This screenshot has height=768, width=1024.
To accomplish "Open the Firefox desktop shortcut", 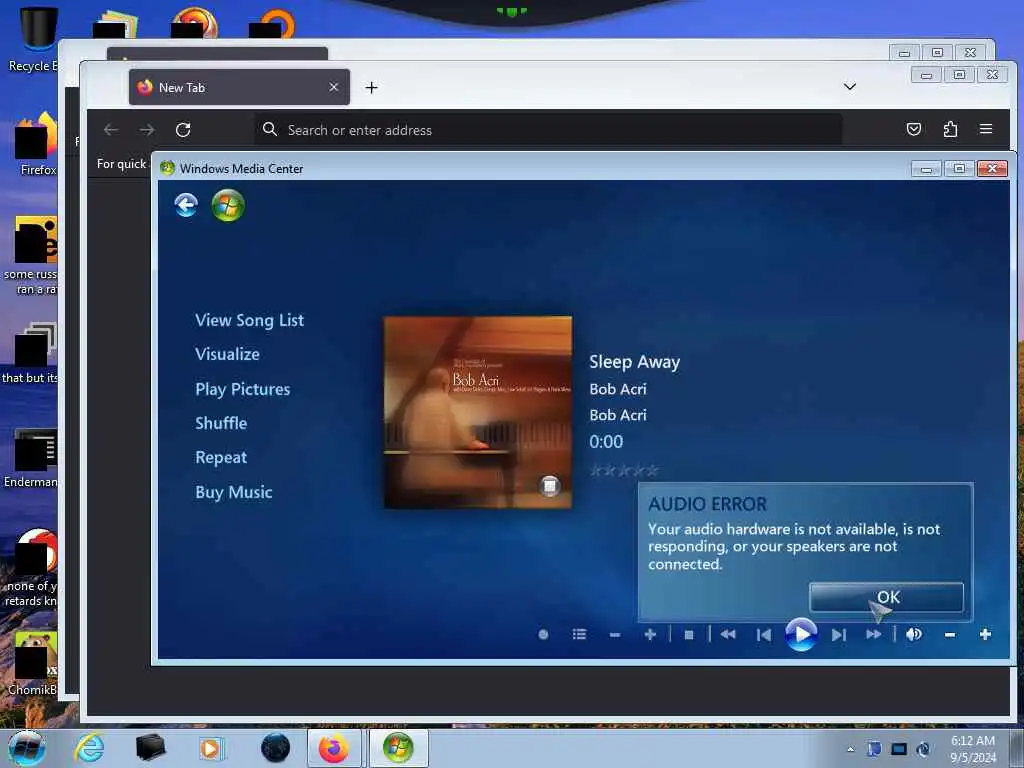I will click(x=37, y=144).
